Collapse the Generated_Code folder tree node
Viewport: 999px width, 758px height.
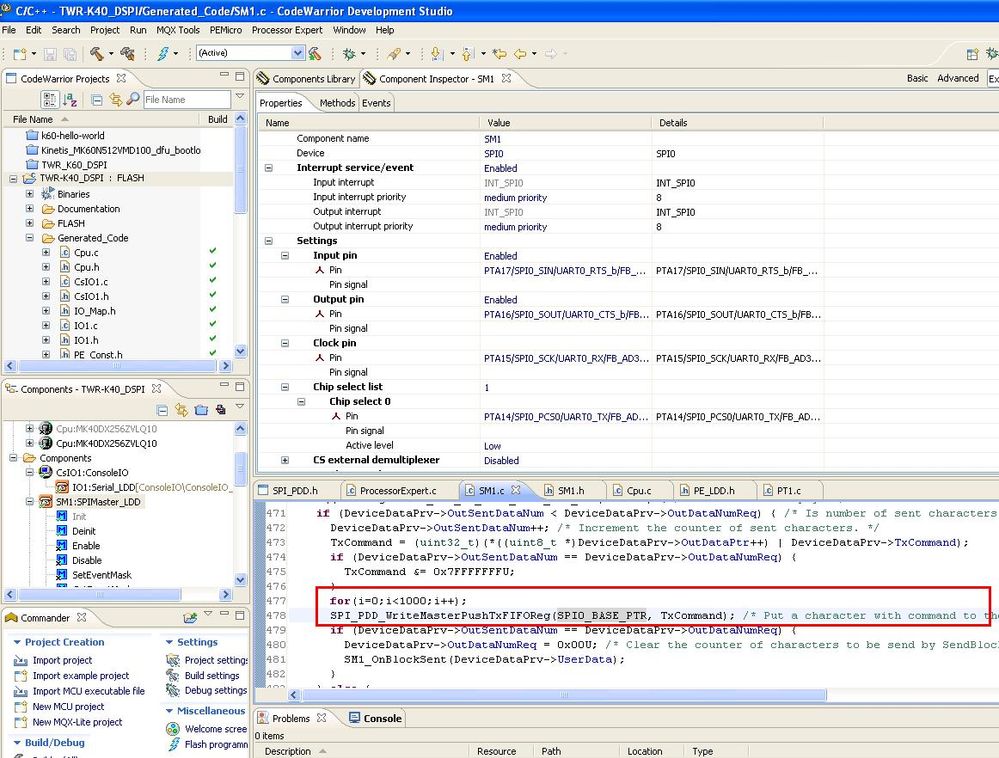tap(29, 238)
